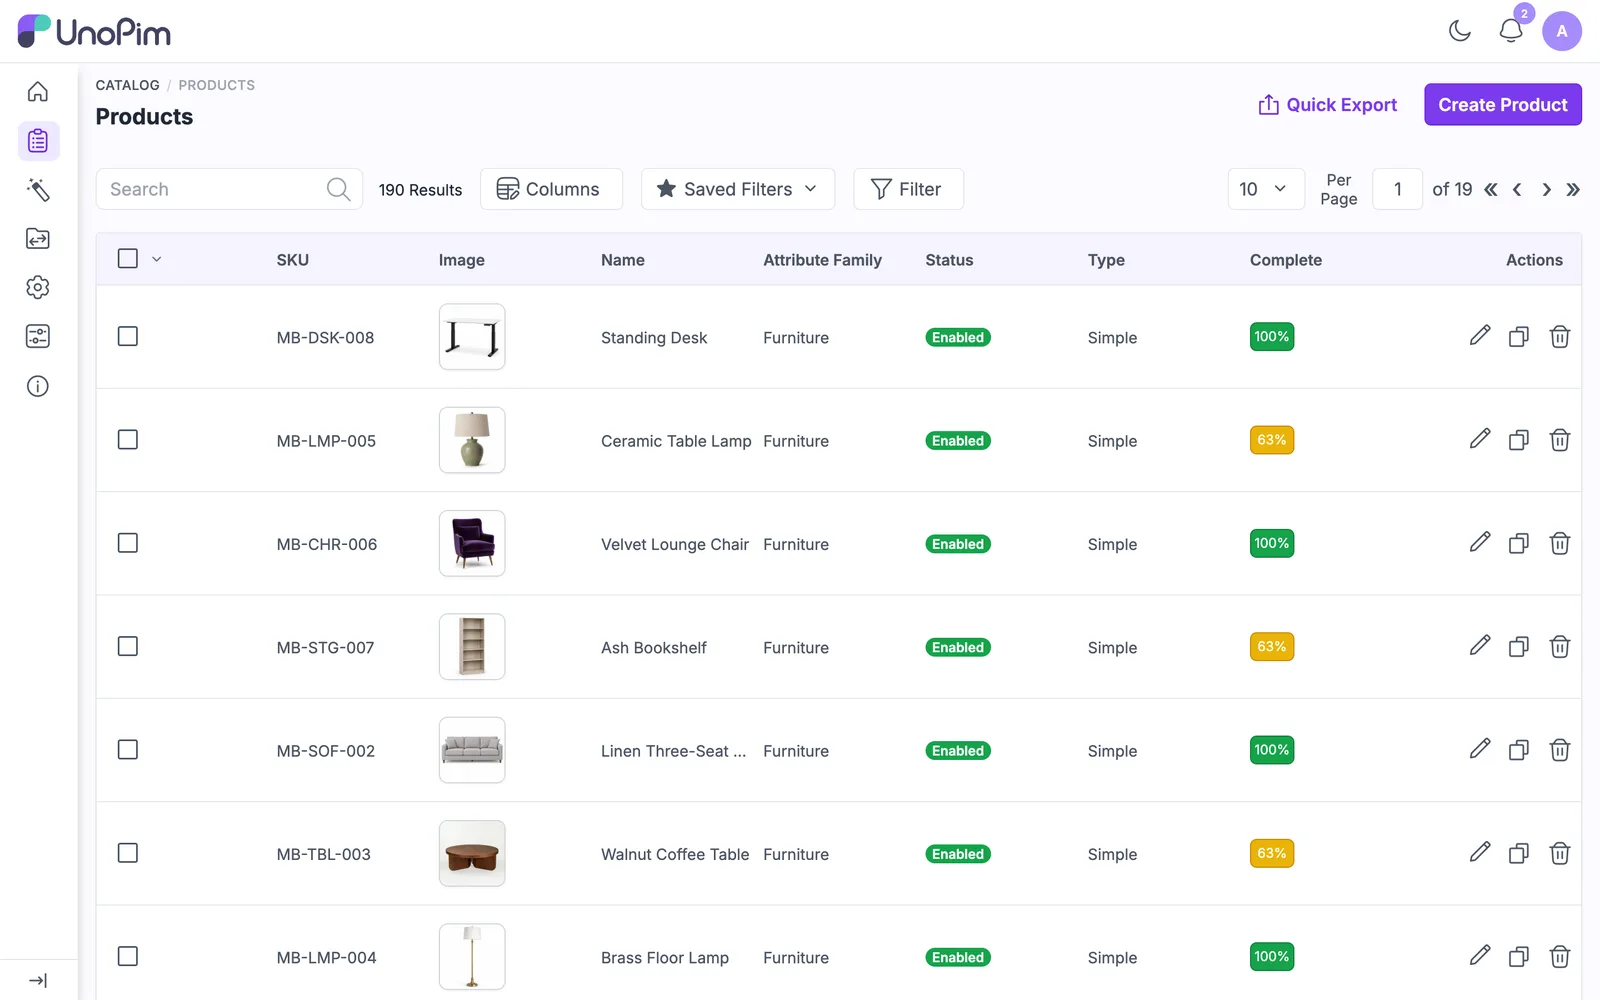Open notifications bell icon
The width and height of the screenshot is (1600, 1000).
pos(1511,31)
